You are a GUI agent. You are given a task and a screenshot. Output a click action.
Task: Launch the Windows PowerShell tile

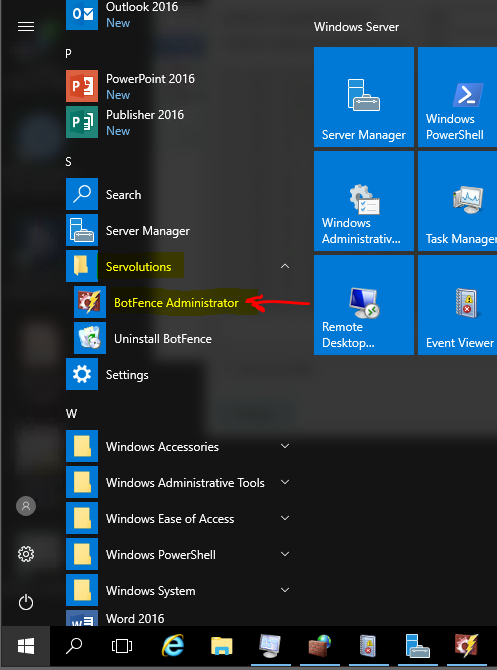coord(457,97)
